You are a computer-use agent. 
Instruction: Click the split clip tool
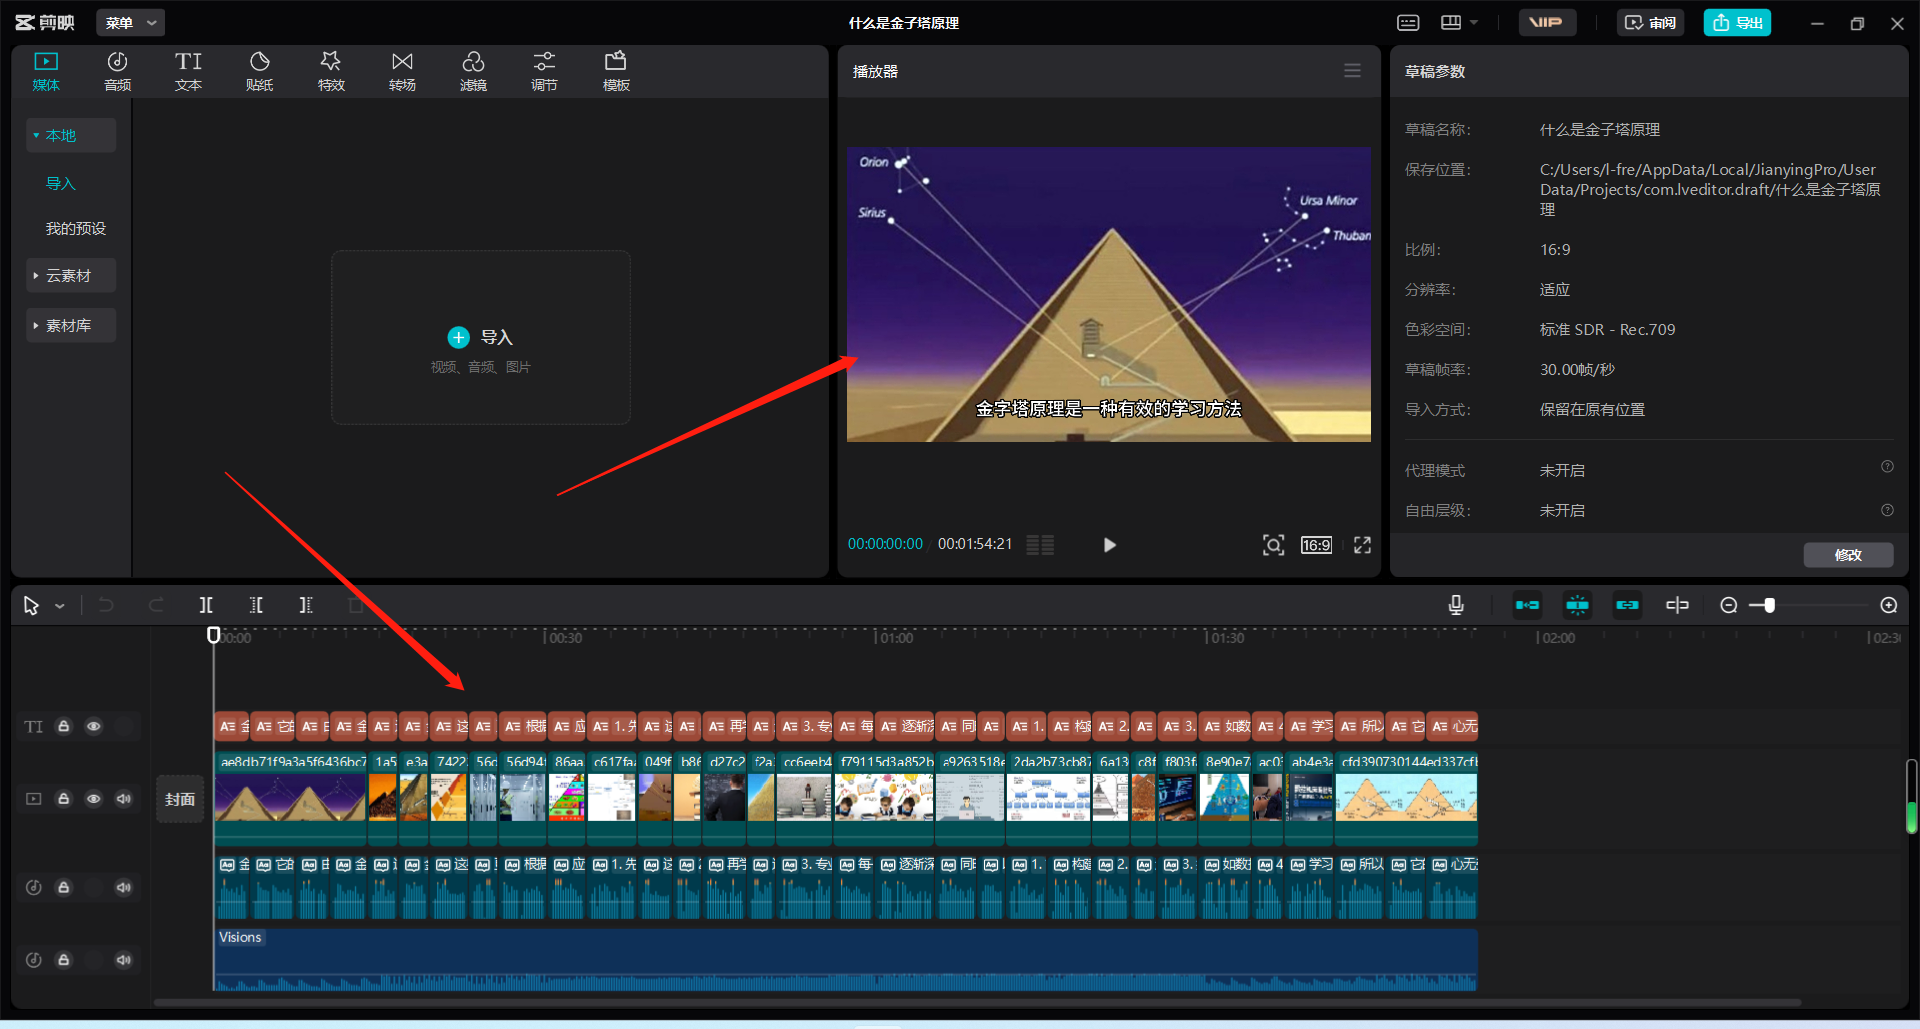pos(206,605)
